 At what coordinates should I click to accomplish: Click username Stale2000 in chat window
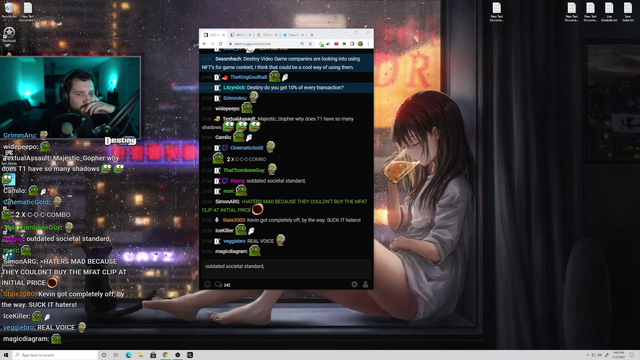click(233, 220)
